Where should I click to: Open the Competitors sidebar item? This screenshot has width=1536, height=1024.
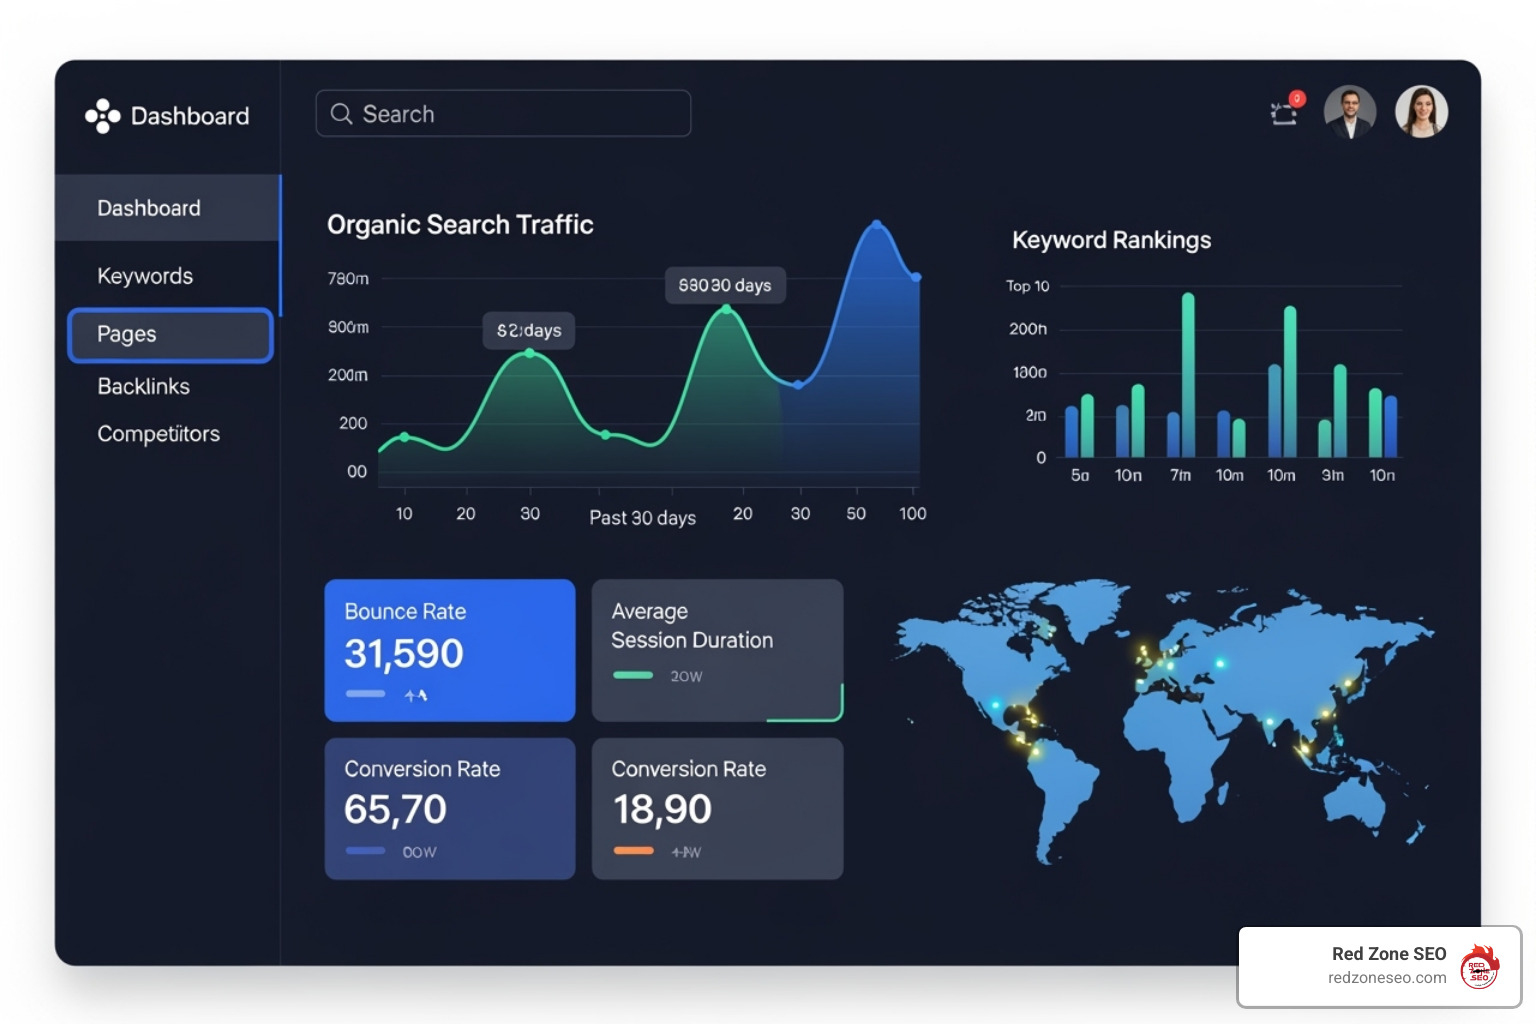pyautogui.click(x=158, y=434)
